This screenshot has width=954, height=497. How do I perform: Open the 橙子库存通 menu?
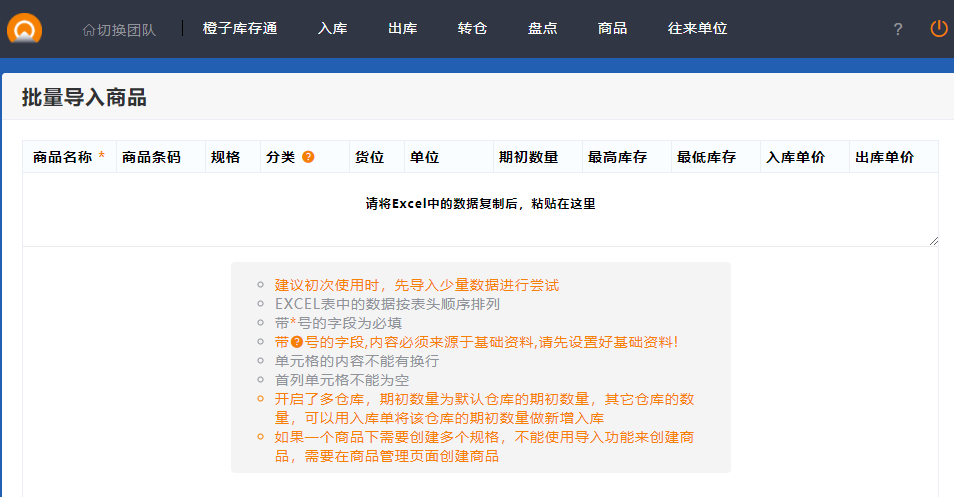[x=239, y=29]
